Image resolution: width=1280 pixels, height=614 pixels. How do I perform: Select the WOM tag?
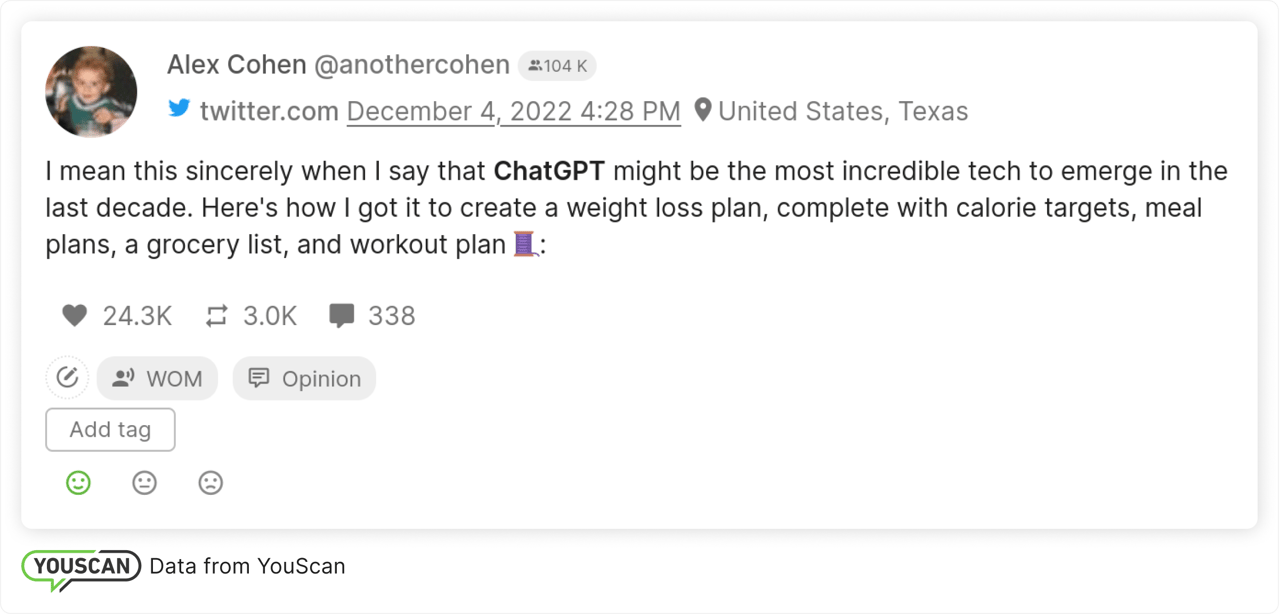157,379
